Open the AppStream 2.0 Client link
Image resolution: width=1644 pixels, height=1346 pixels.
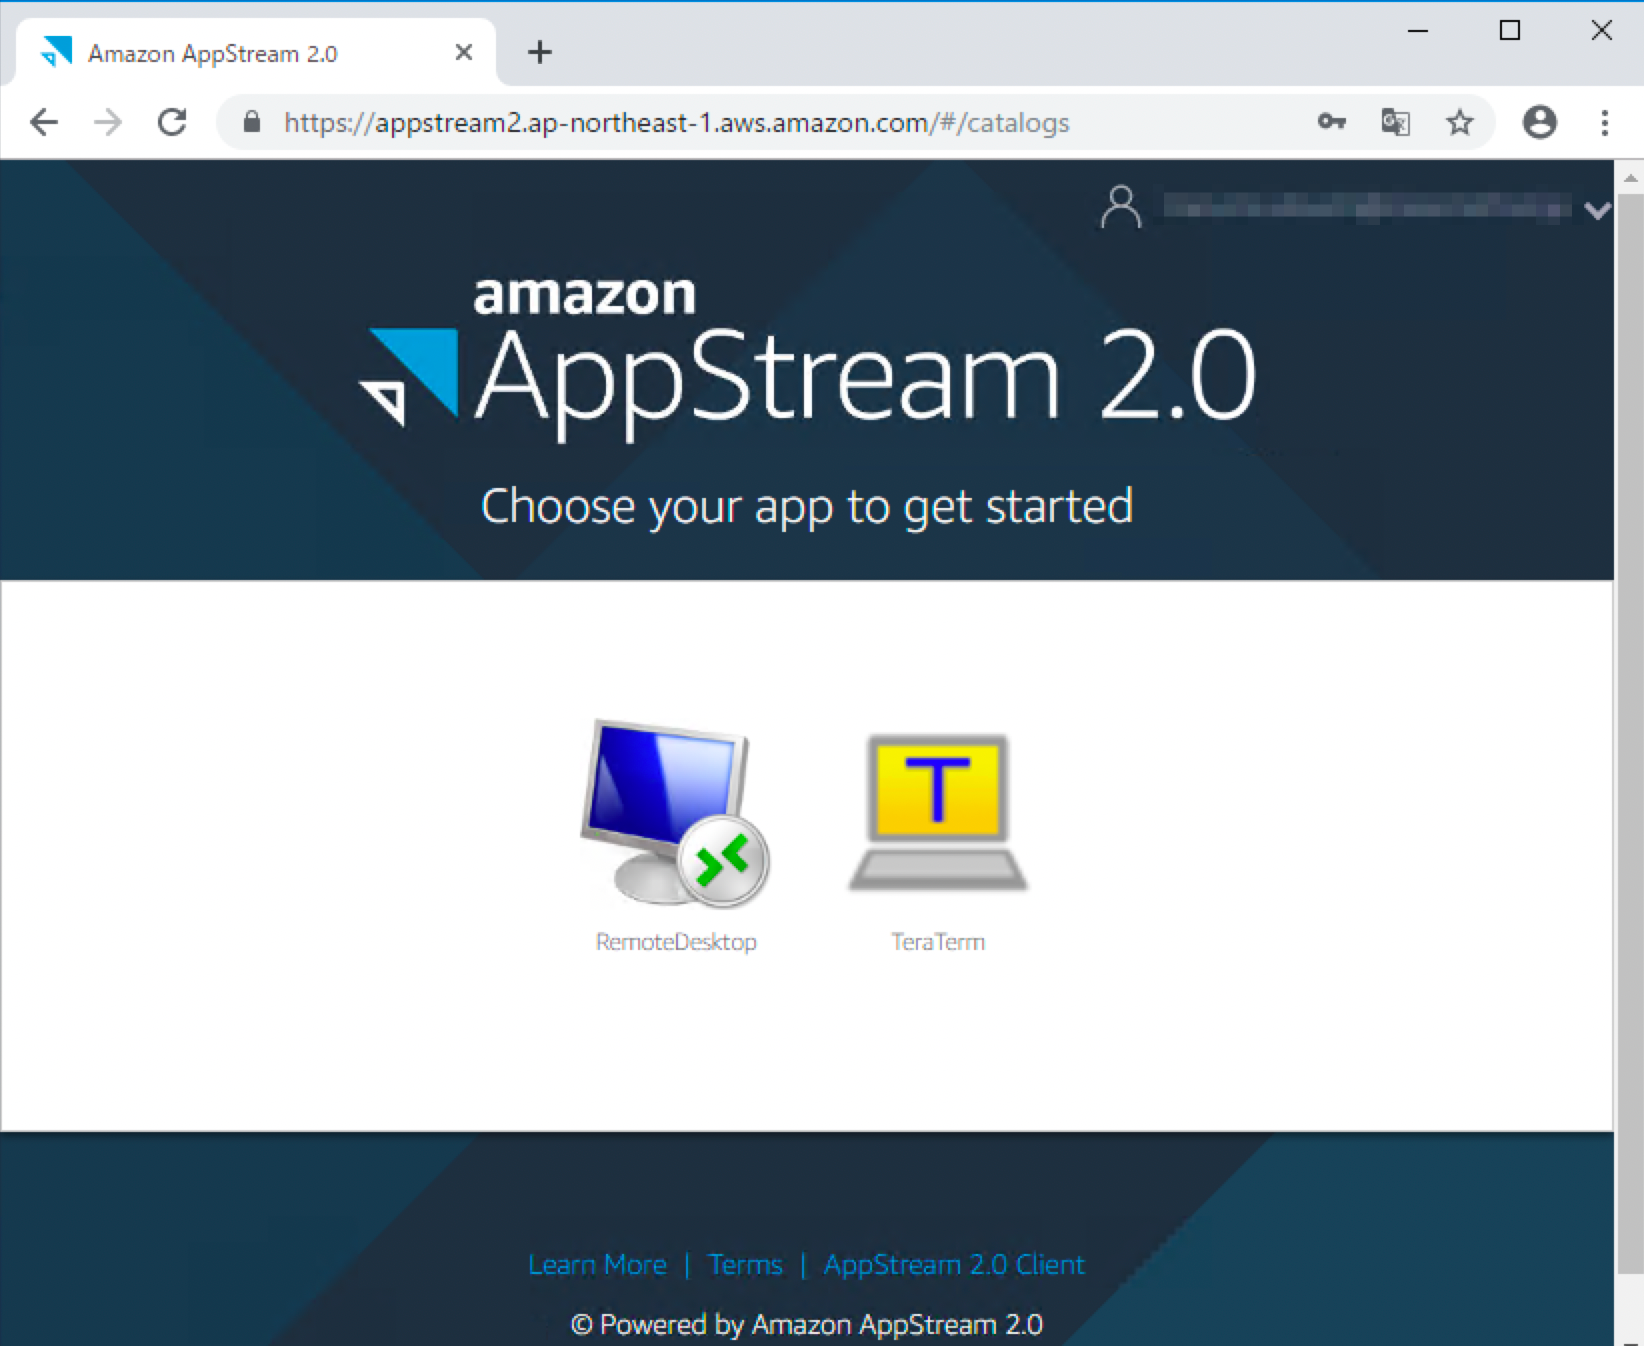click(x=954, y=1265)
